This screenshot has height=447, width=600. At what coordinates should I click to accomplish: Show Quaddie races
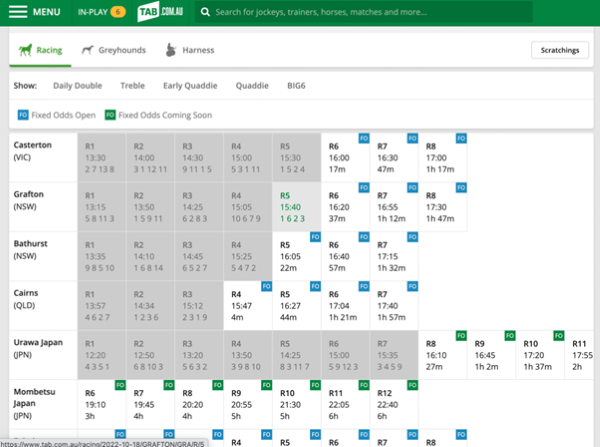pos(252,86)
